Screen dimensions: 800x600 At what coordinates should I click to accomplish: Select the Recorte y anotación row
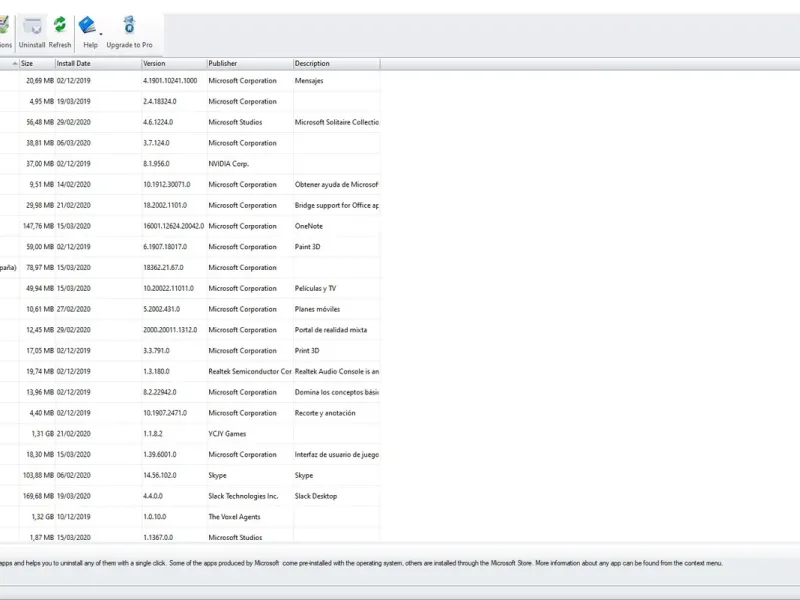[x=190, y=413]
